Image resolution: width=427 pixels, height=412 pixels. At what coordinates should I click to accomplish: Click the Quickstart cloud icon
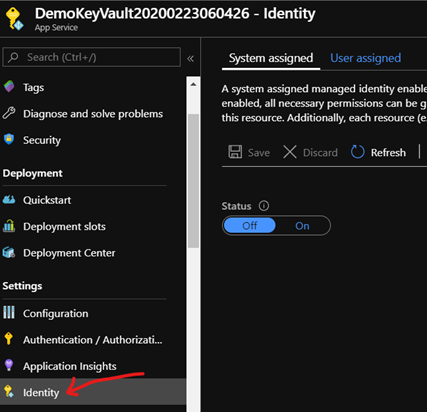pyautogui.click(x=9, y=200)
